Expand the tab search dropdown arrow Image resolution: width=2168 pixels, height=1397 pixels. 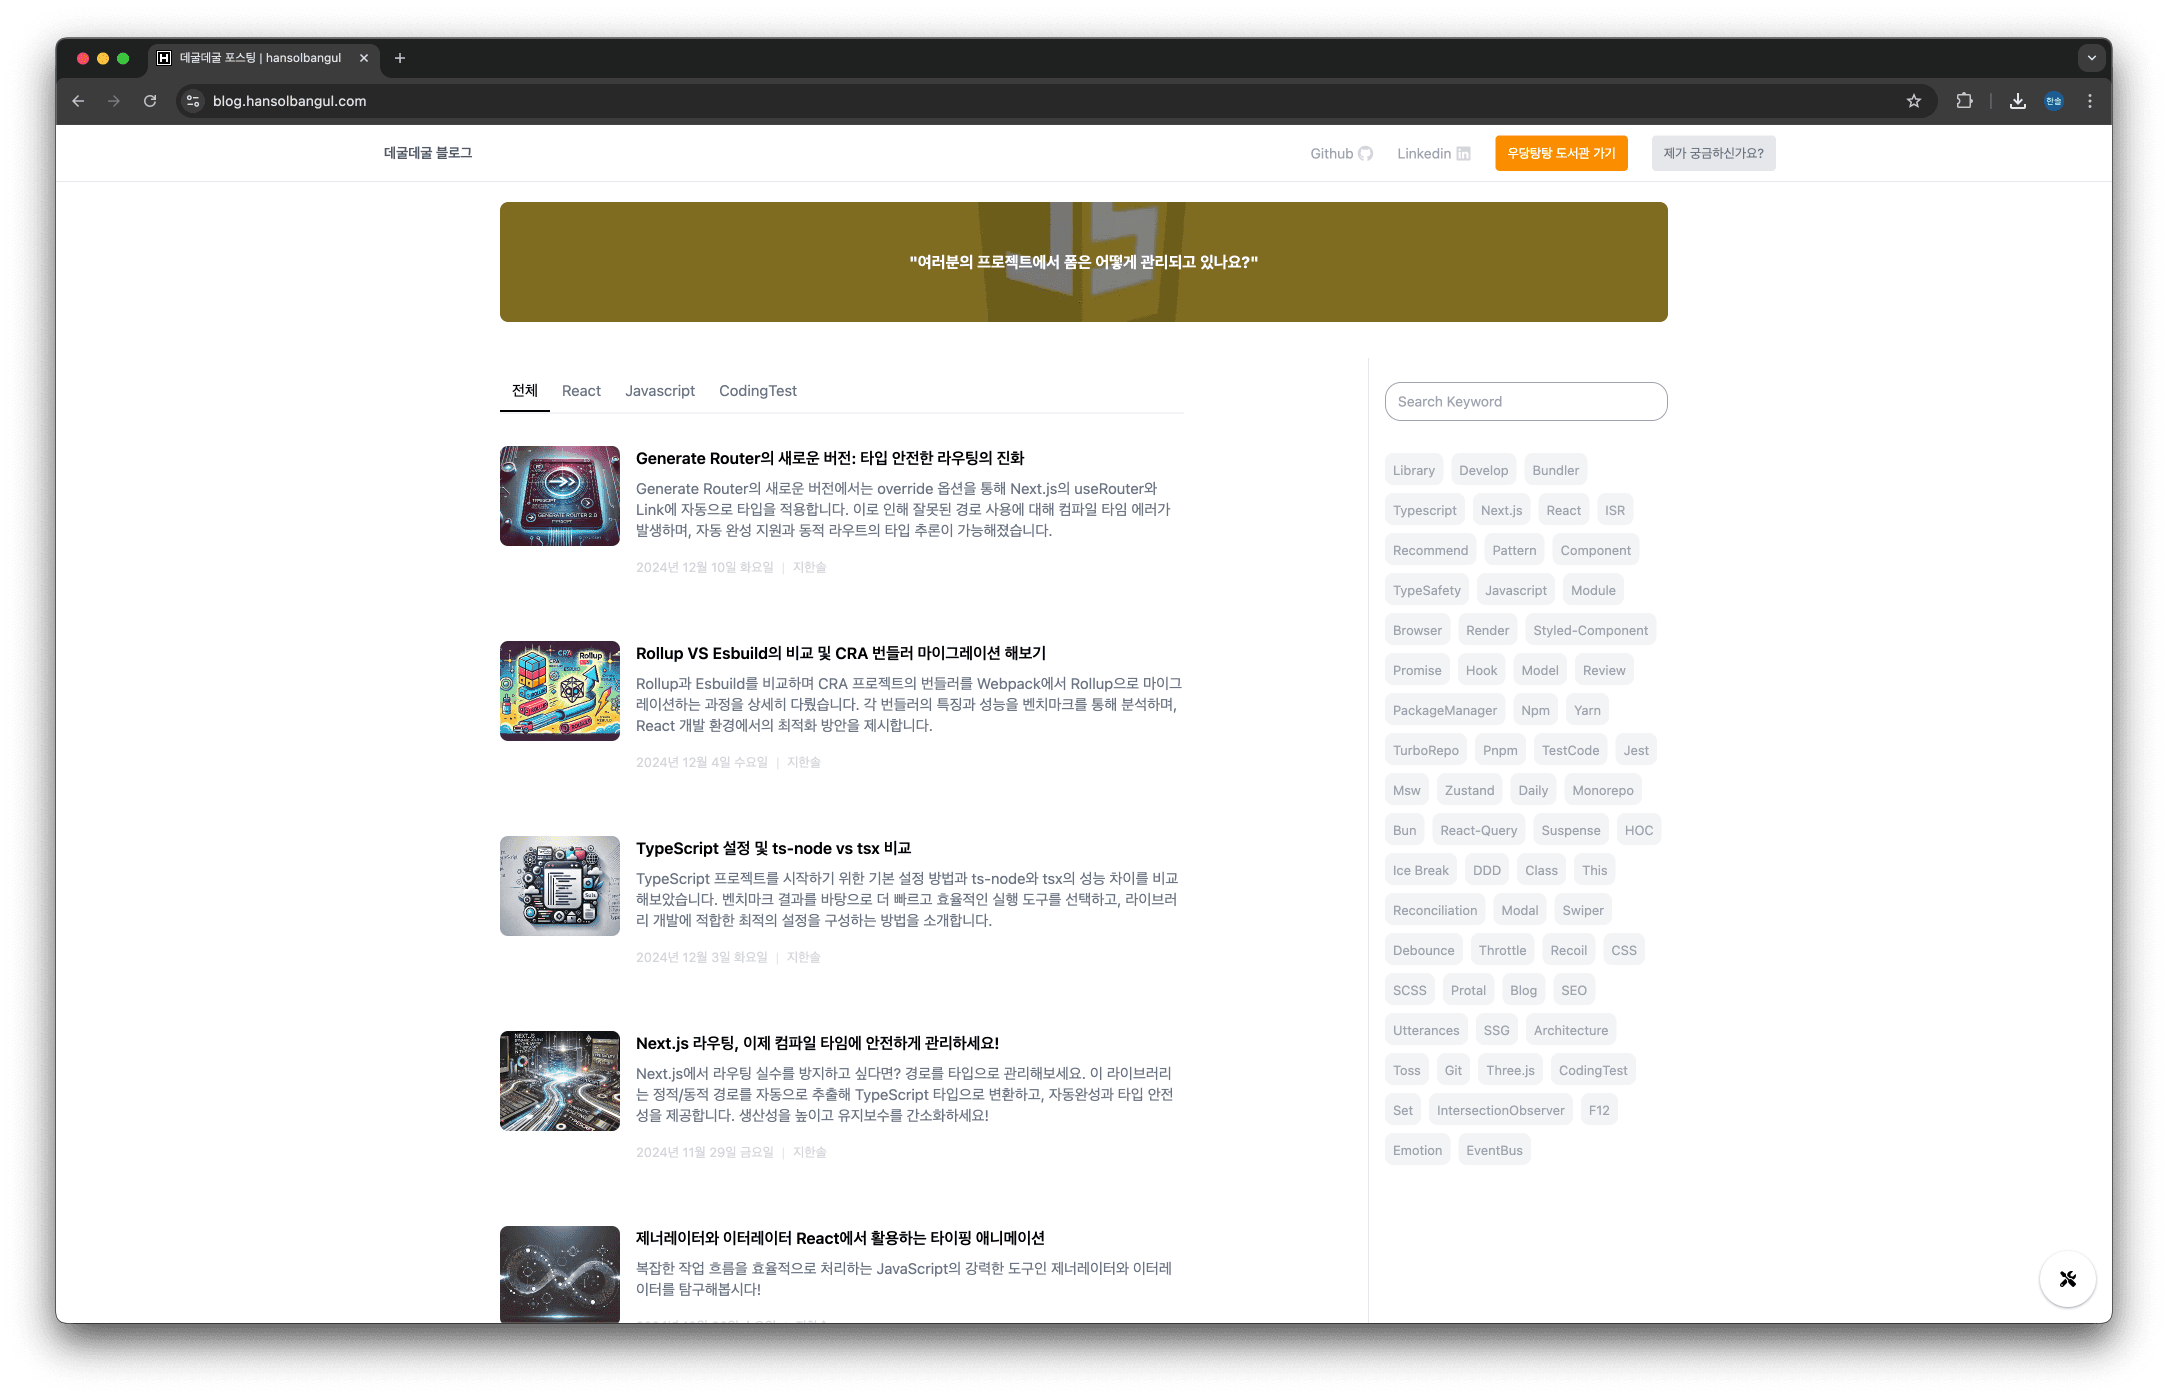(x=2091, y=58)
